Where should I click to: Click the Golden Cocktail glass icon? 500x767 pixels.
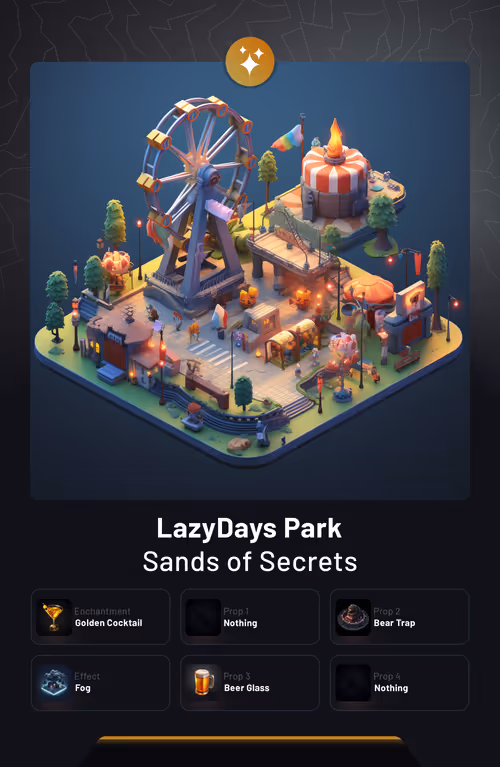click(x=54, y=617)
